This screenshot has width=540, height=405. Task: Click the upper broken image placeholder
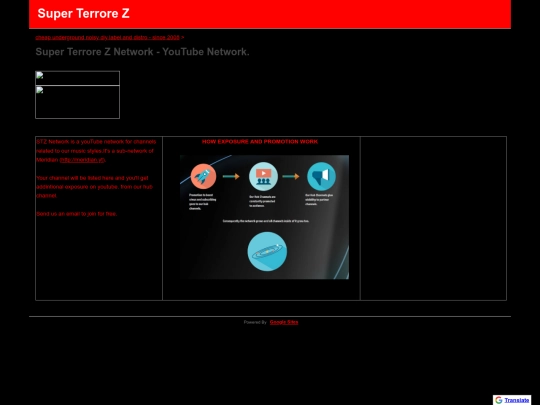[77, 78]
